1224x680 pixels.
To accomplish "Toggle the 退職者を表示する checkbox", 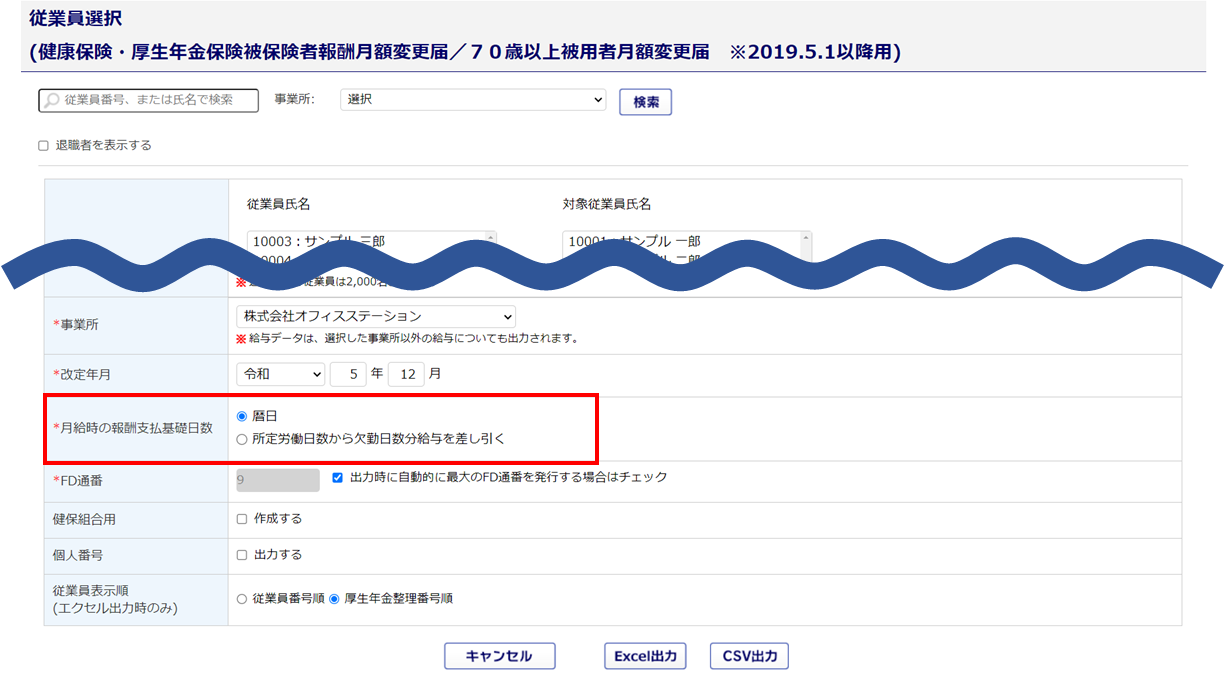I will tap(43, 146).
